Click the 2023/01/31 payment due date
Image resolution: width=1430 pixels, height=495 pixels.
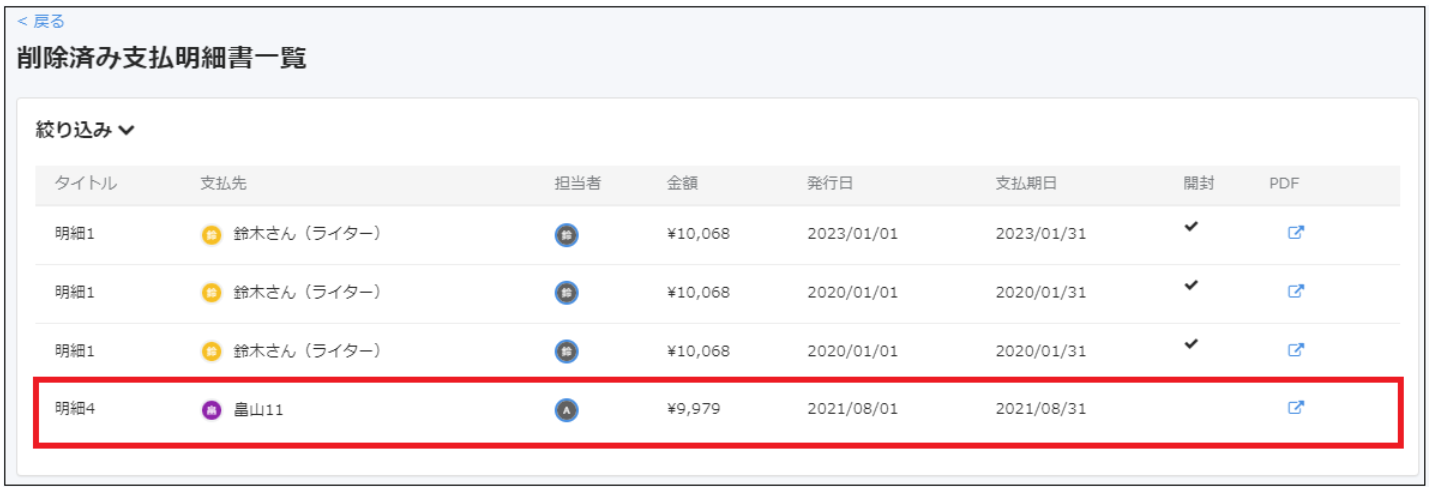1040,234
